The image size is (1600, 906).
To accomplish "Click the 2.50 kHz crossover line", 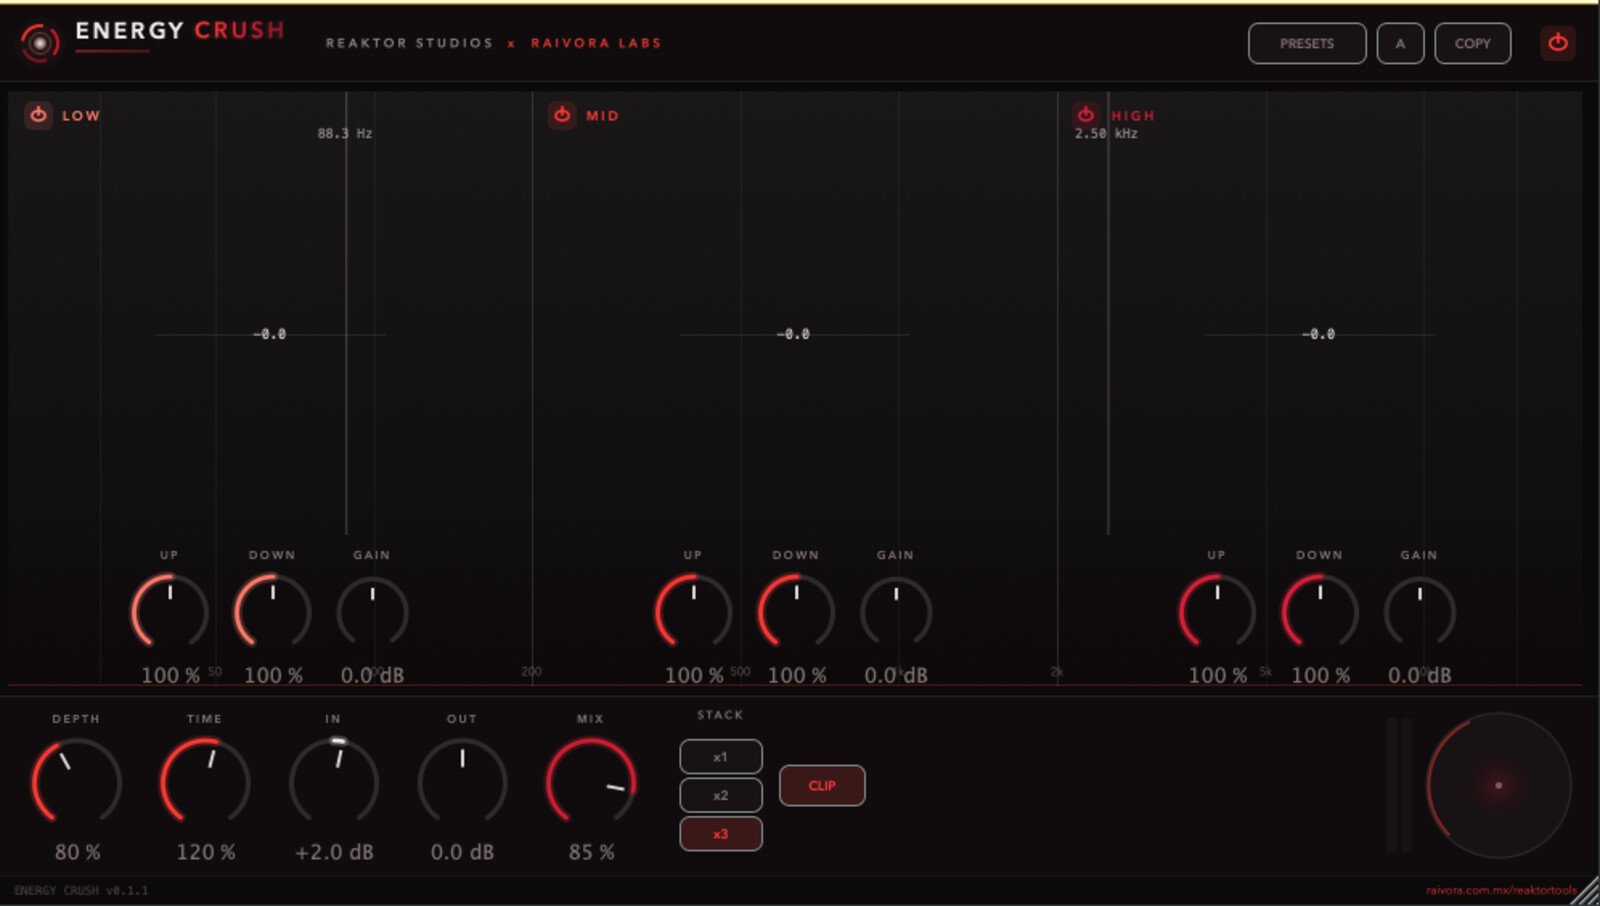I will pyautogui.click(x=1108, y=313).
